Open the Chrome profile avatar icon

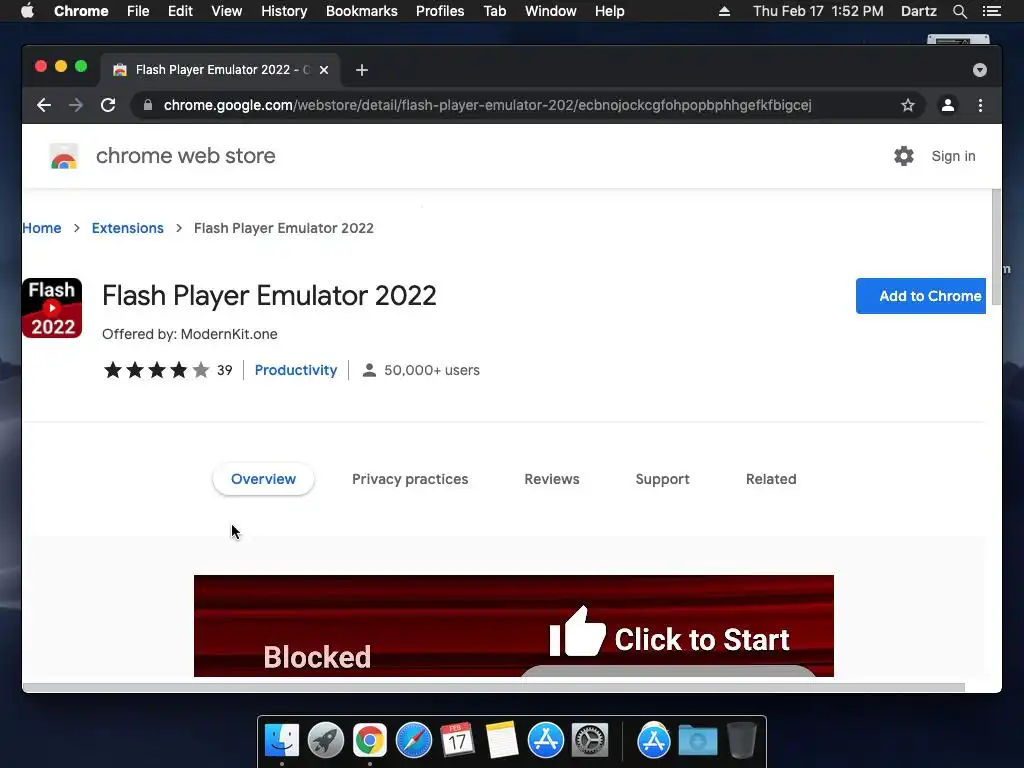[948, 105]
